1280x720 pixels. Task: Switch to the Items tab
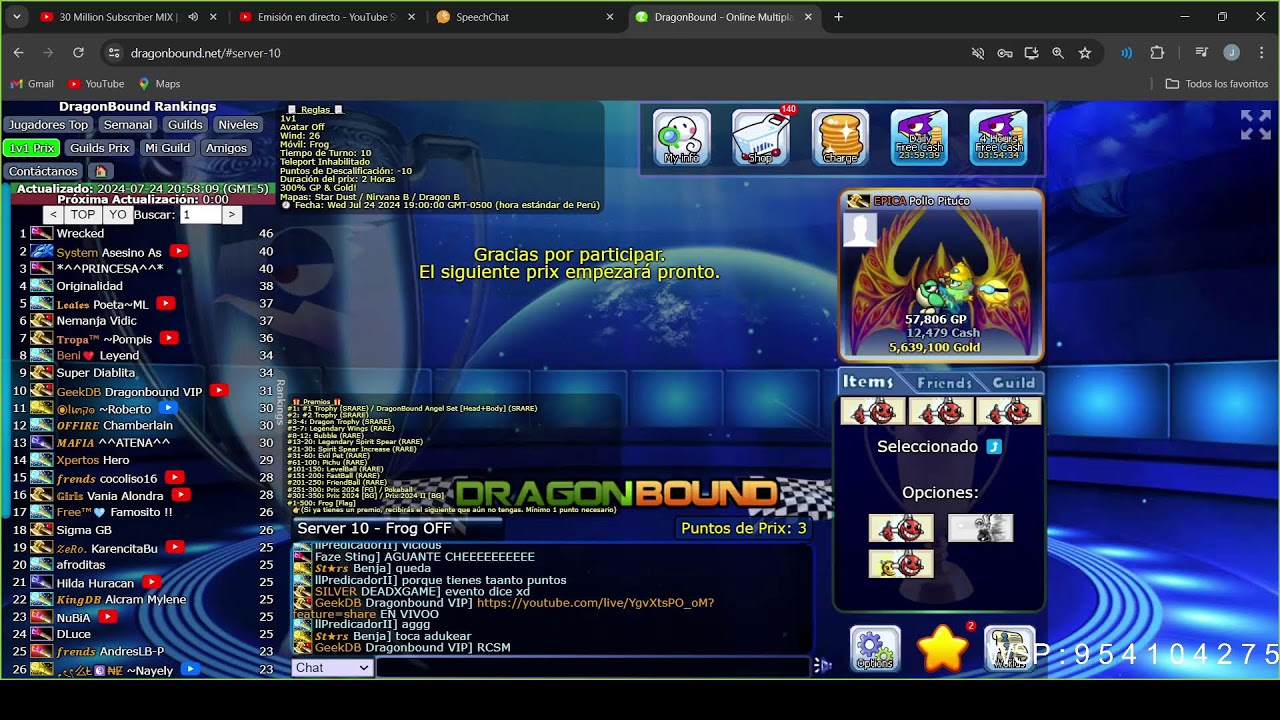[x=868, y=382]
